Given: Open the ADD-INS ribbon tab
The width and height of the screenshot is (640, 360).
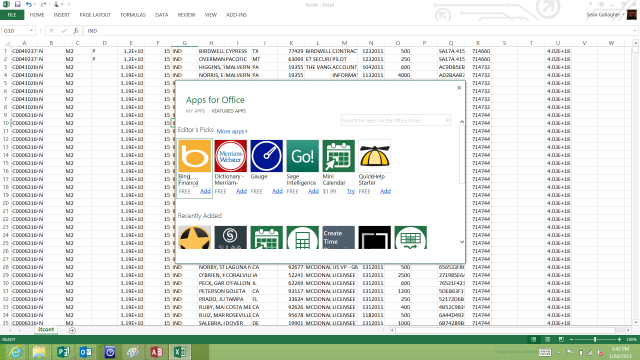Looking at the screenshot, I should (236, 15).
